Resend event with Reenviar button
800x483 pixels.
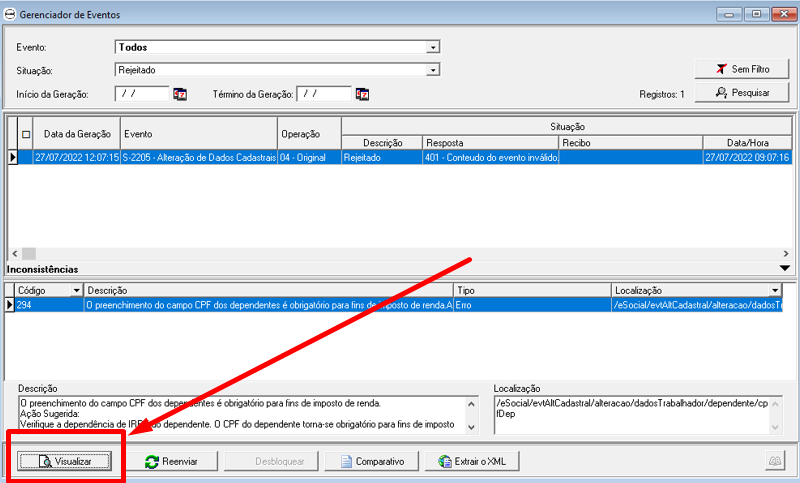click(x=171, y=461)
